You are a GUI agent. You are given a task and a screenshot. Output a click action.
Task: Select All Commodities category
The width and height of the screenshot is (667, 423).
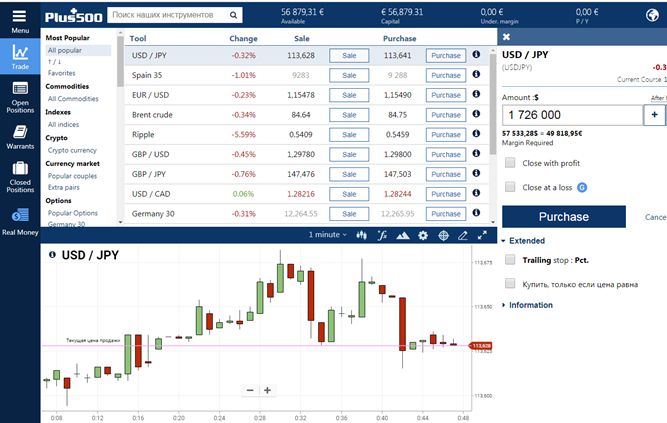click(x=72, y=98)
